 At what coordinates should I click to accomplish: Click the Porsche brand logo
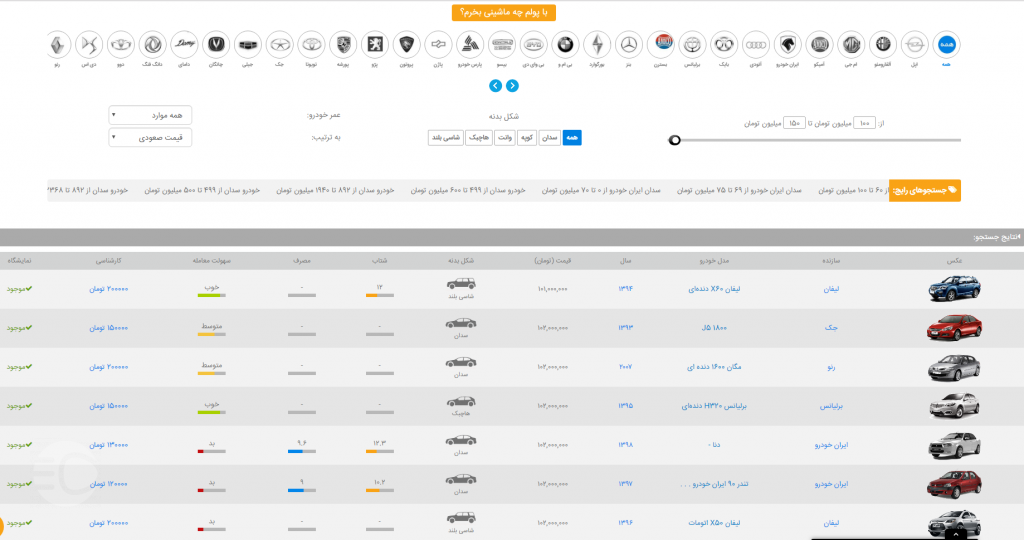[343, 45]
